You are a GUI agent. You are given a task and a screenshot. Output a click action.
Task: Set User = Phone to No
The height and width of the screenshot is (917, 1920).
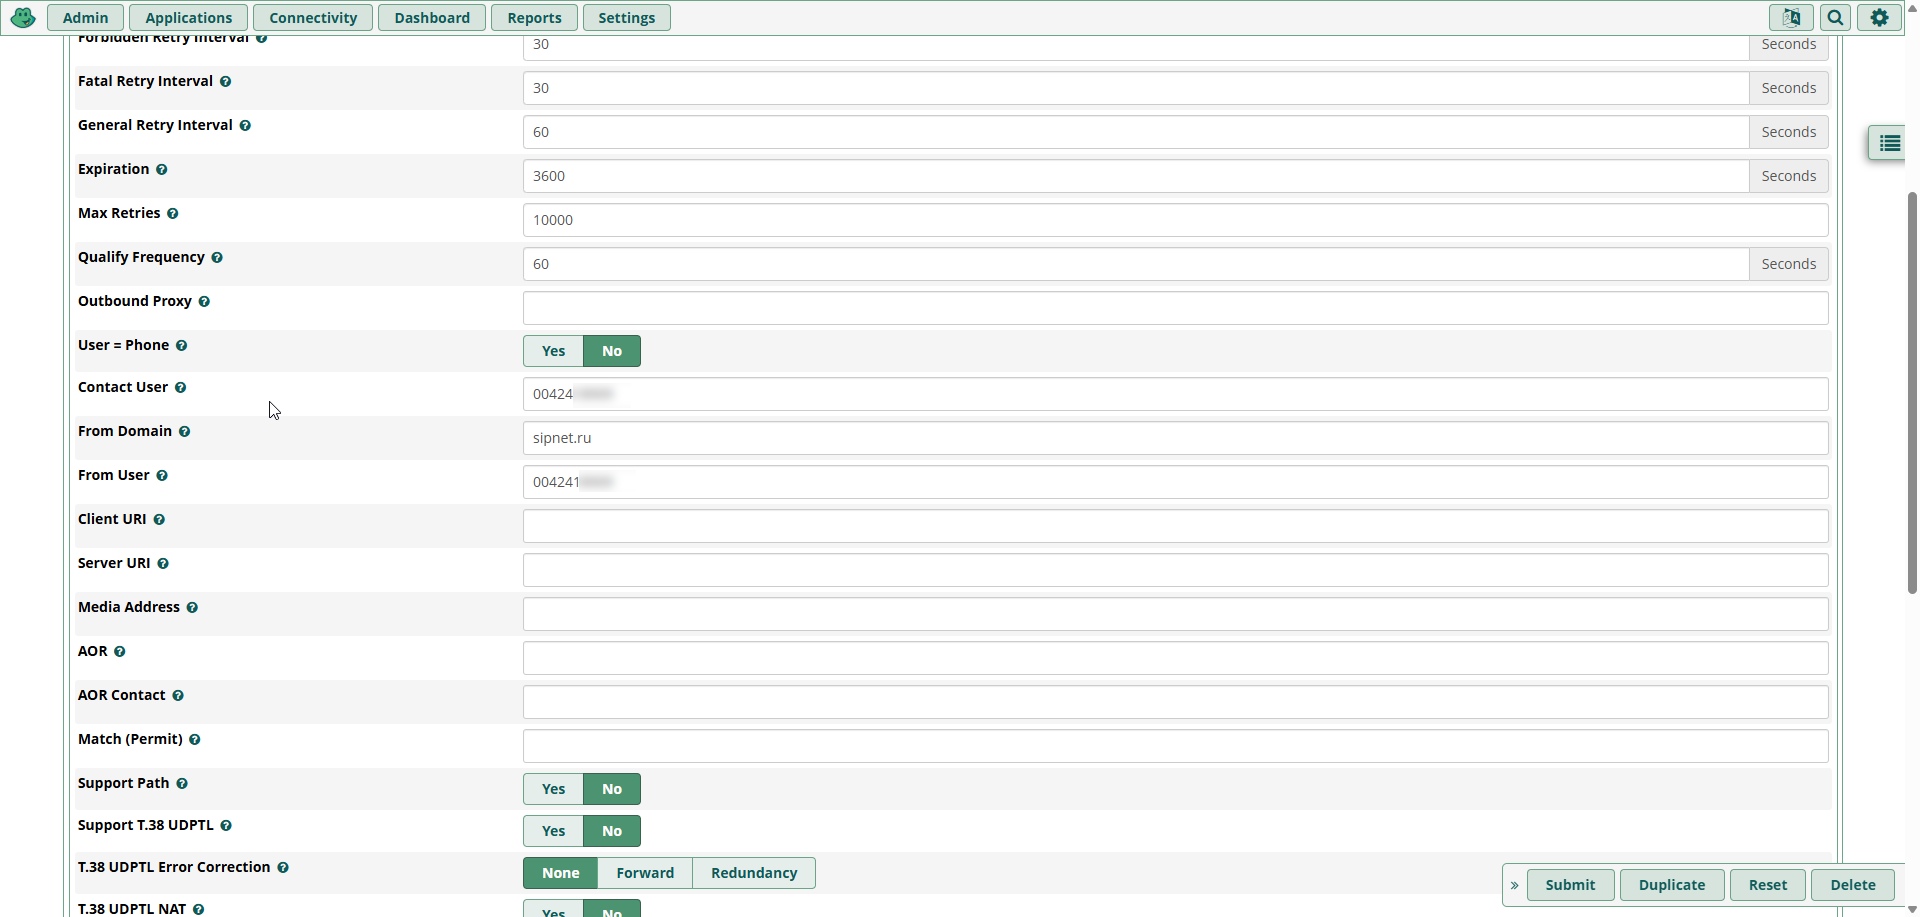coord(612,351)
